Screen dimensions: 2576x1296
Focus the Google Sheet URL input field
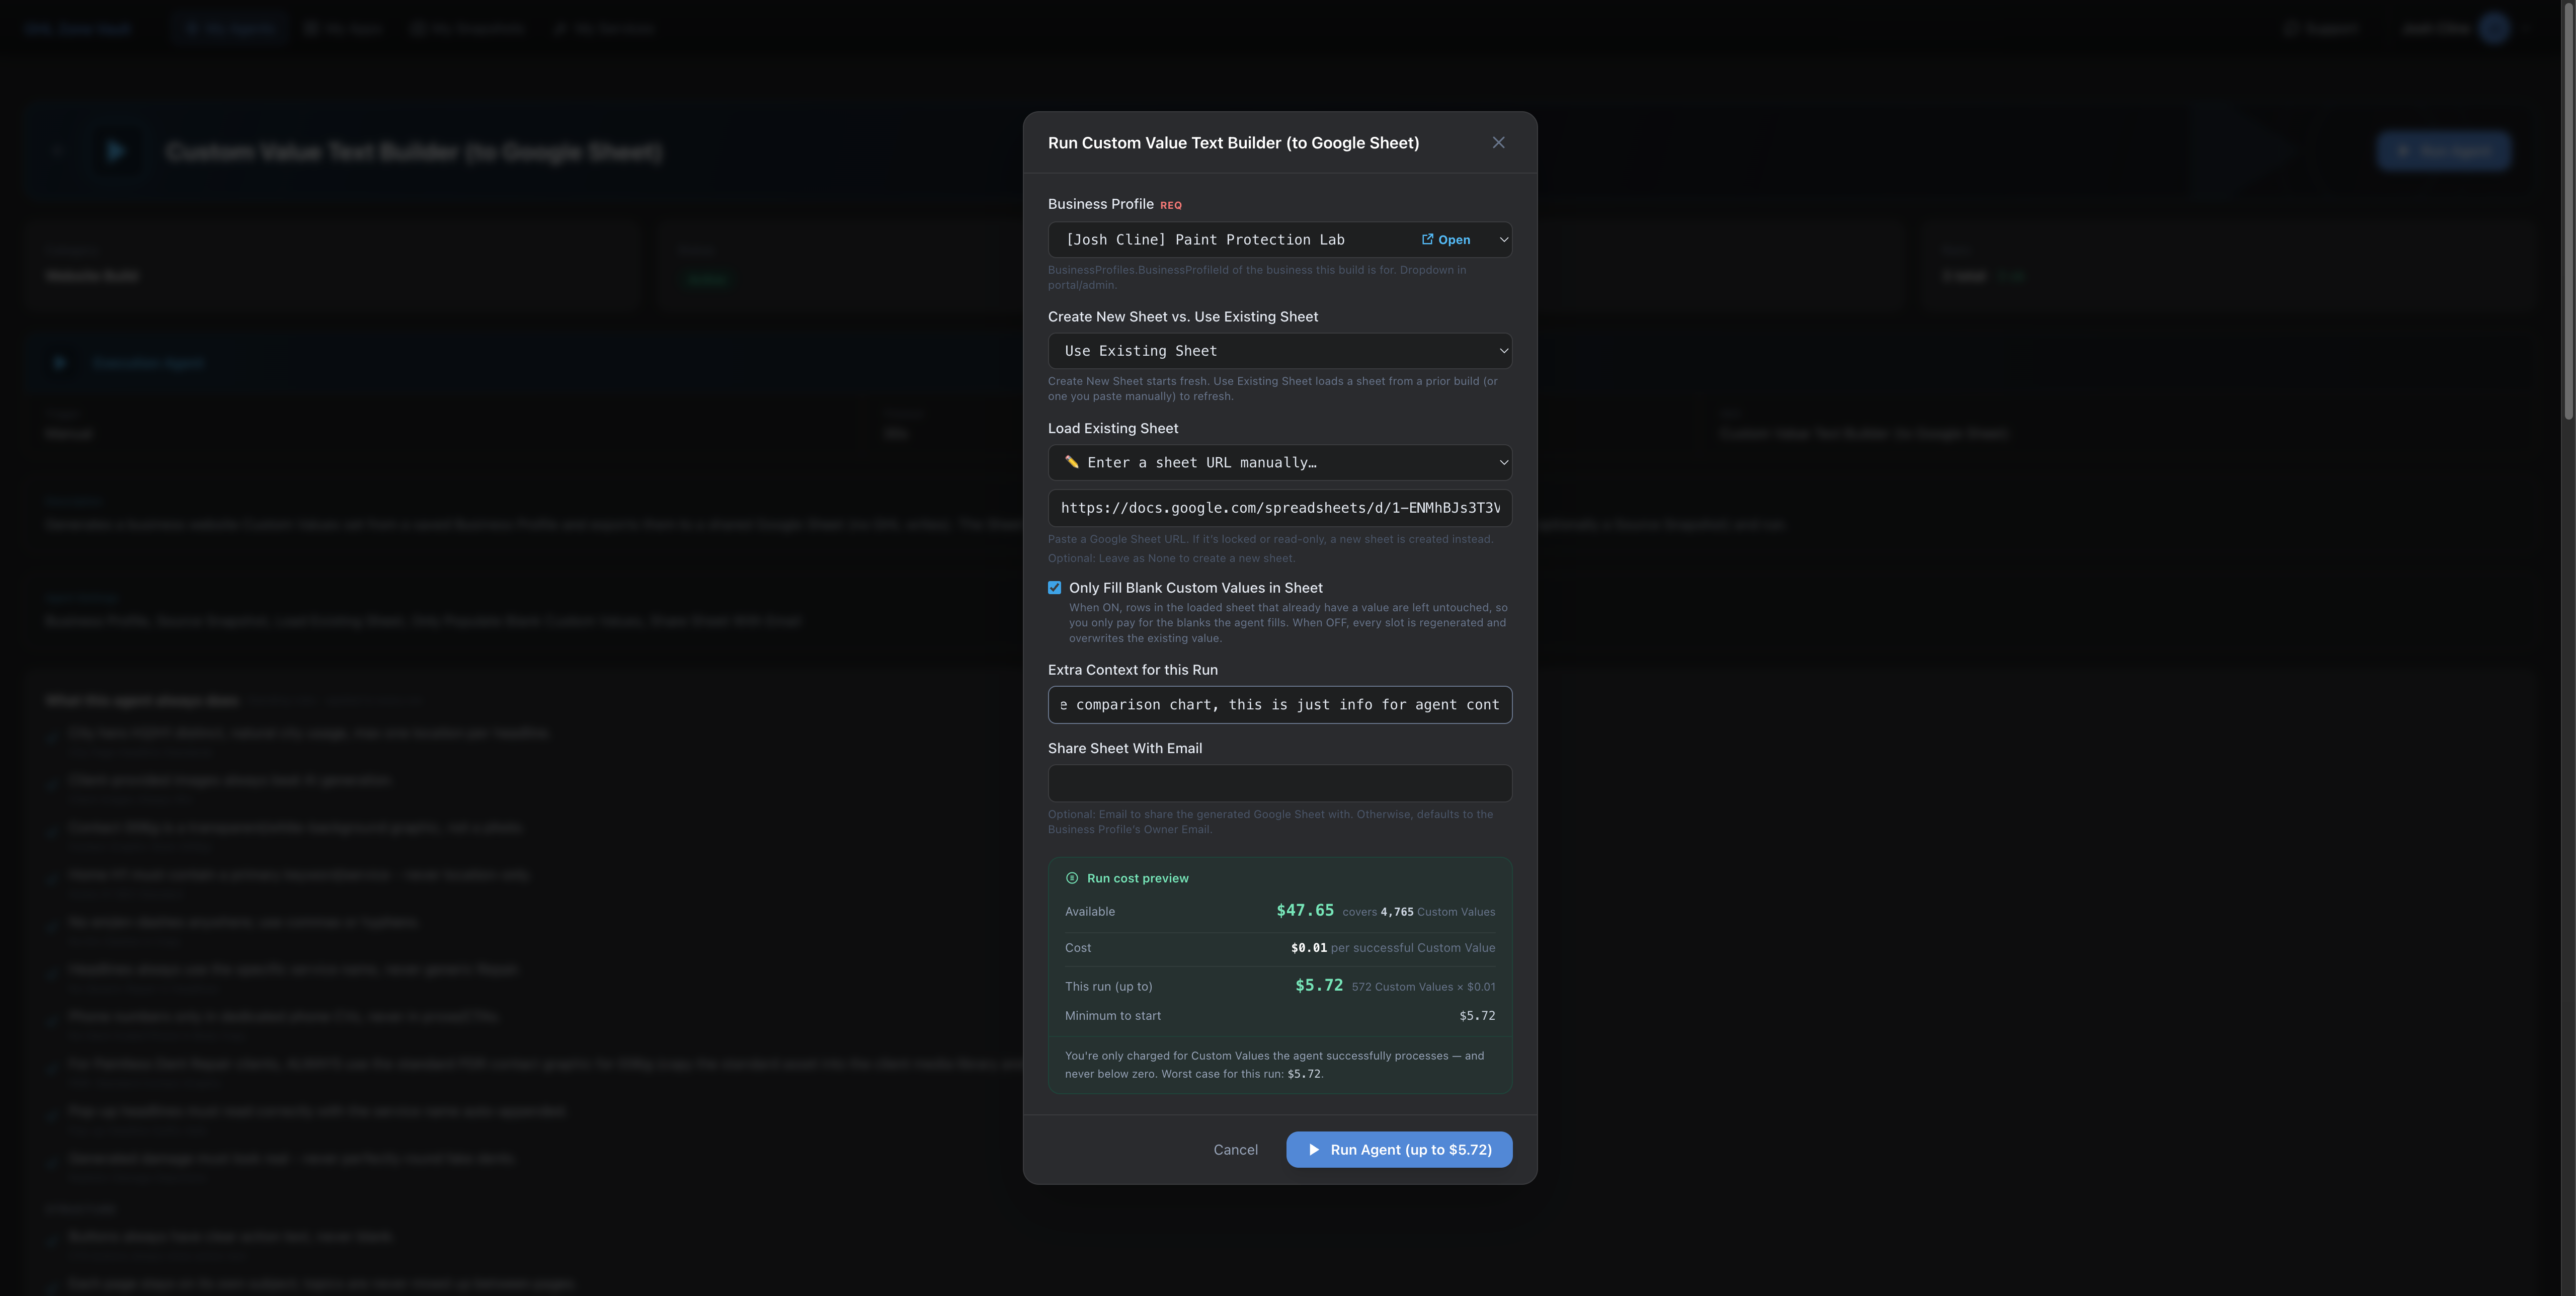tap(1279, 508)
